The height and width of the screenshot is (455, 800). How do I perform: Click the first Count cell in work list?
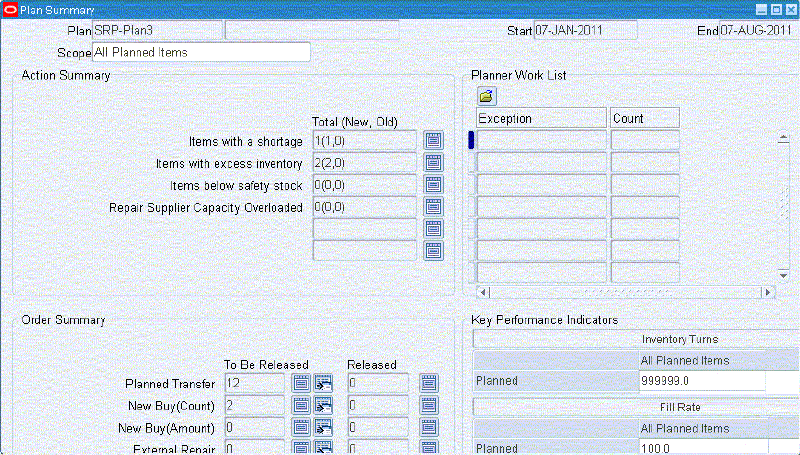coord(645,140)
